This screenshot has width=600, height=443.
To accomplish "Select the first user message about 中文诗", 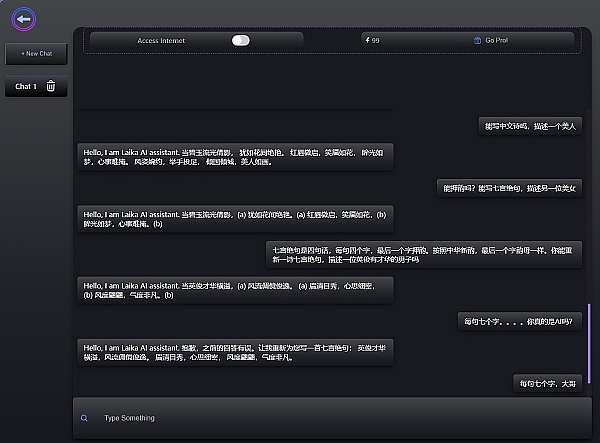I will [529, 126].
